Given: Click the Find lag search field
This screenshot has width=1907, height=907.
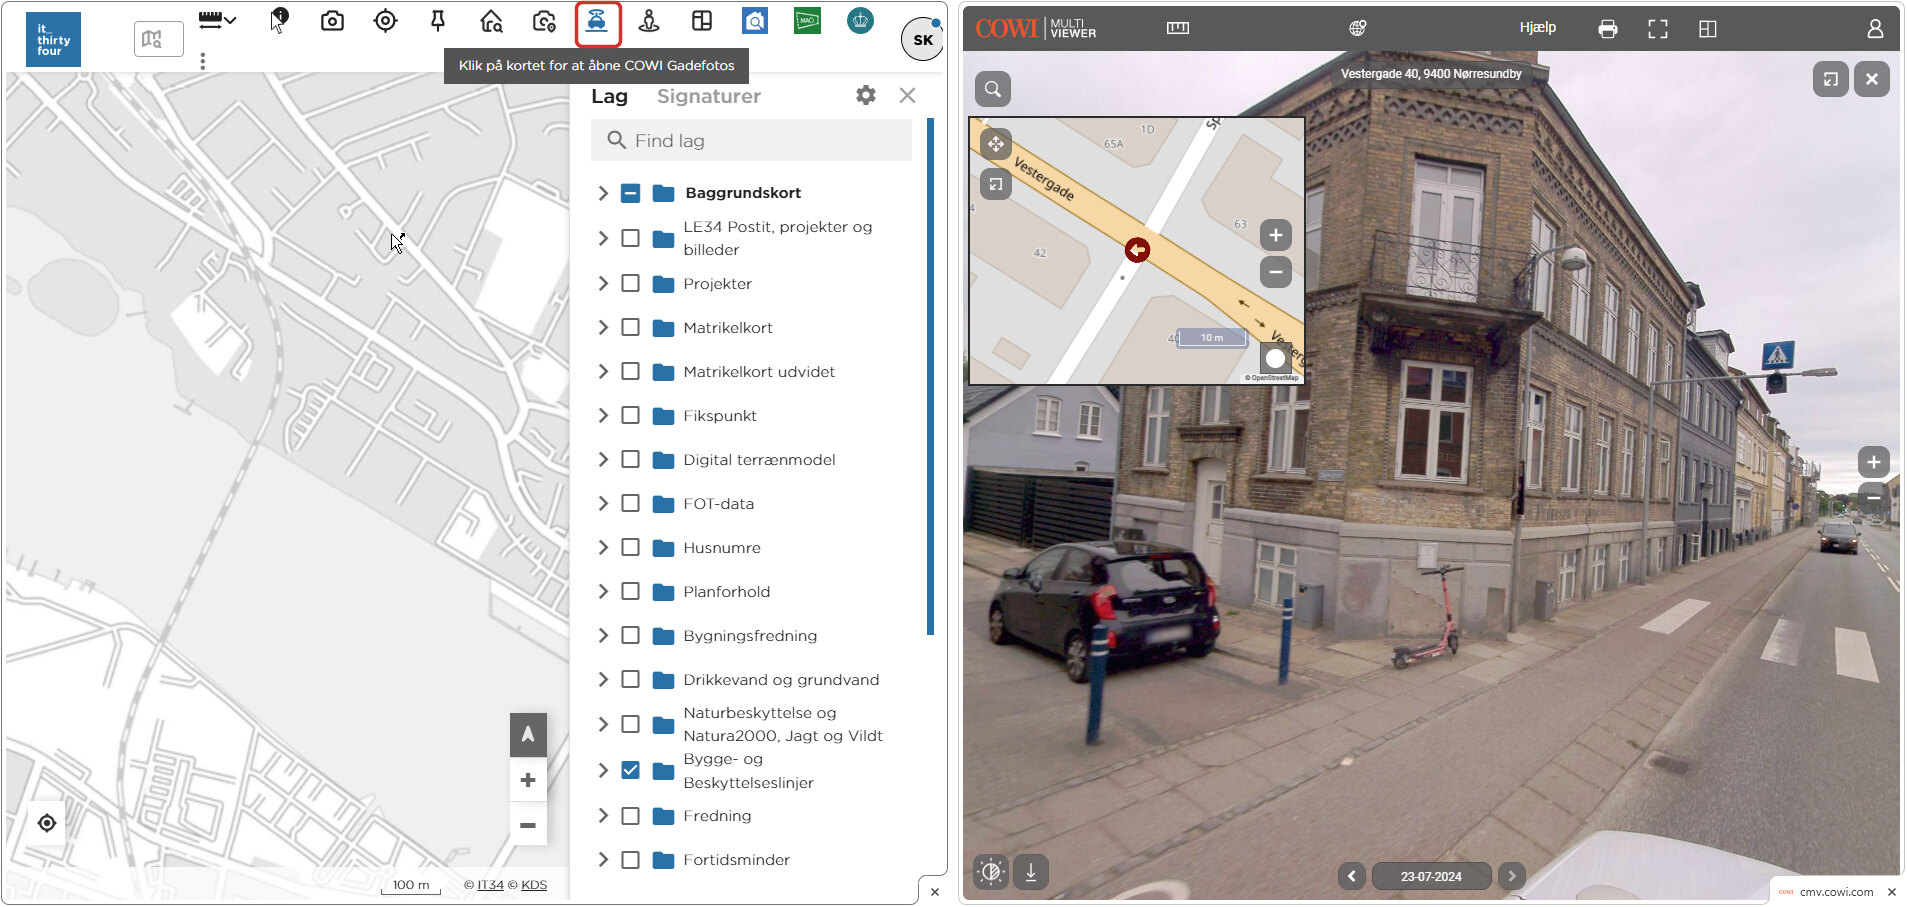Looking at the screenshot, I should click(x=751, y=141).
